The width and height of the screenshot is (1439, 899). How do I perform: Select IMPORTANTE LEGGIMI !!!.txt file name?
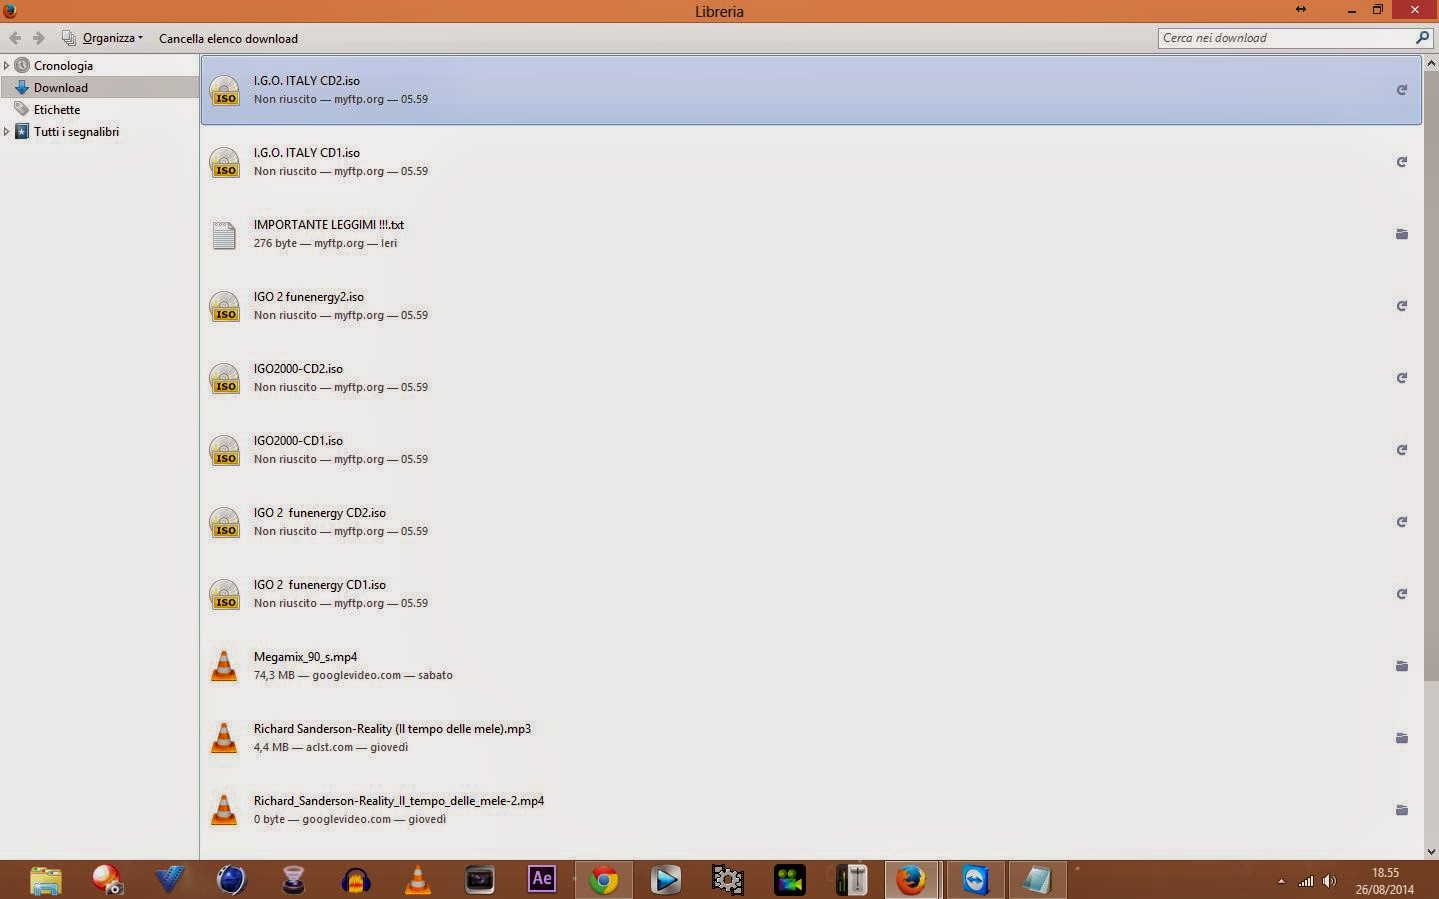point(329,225)
